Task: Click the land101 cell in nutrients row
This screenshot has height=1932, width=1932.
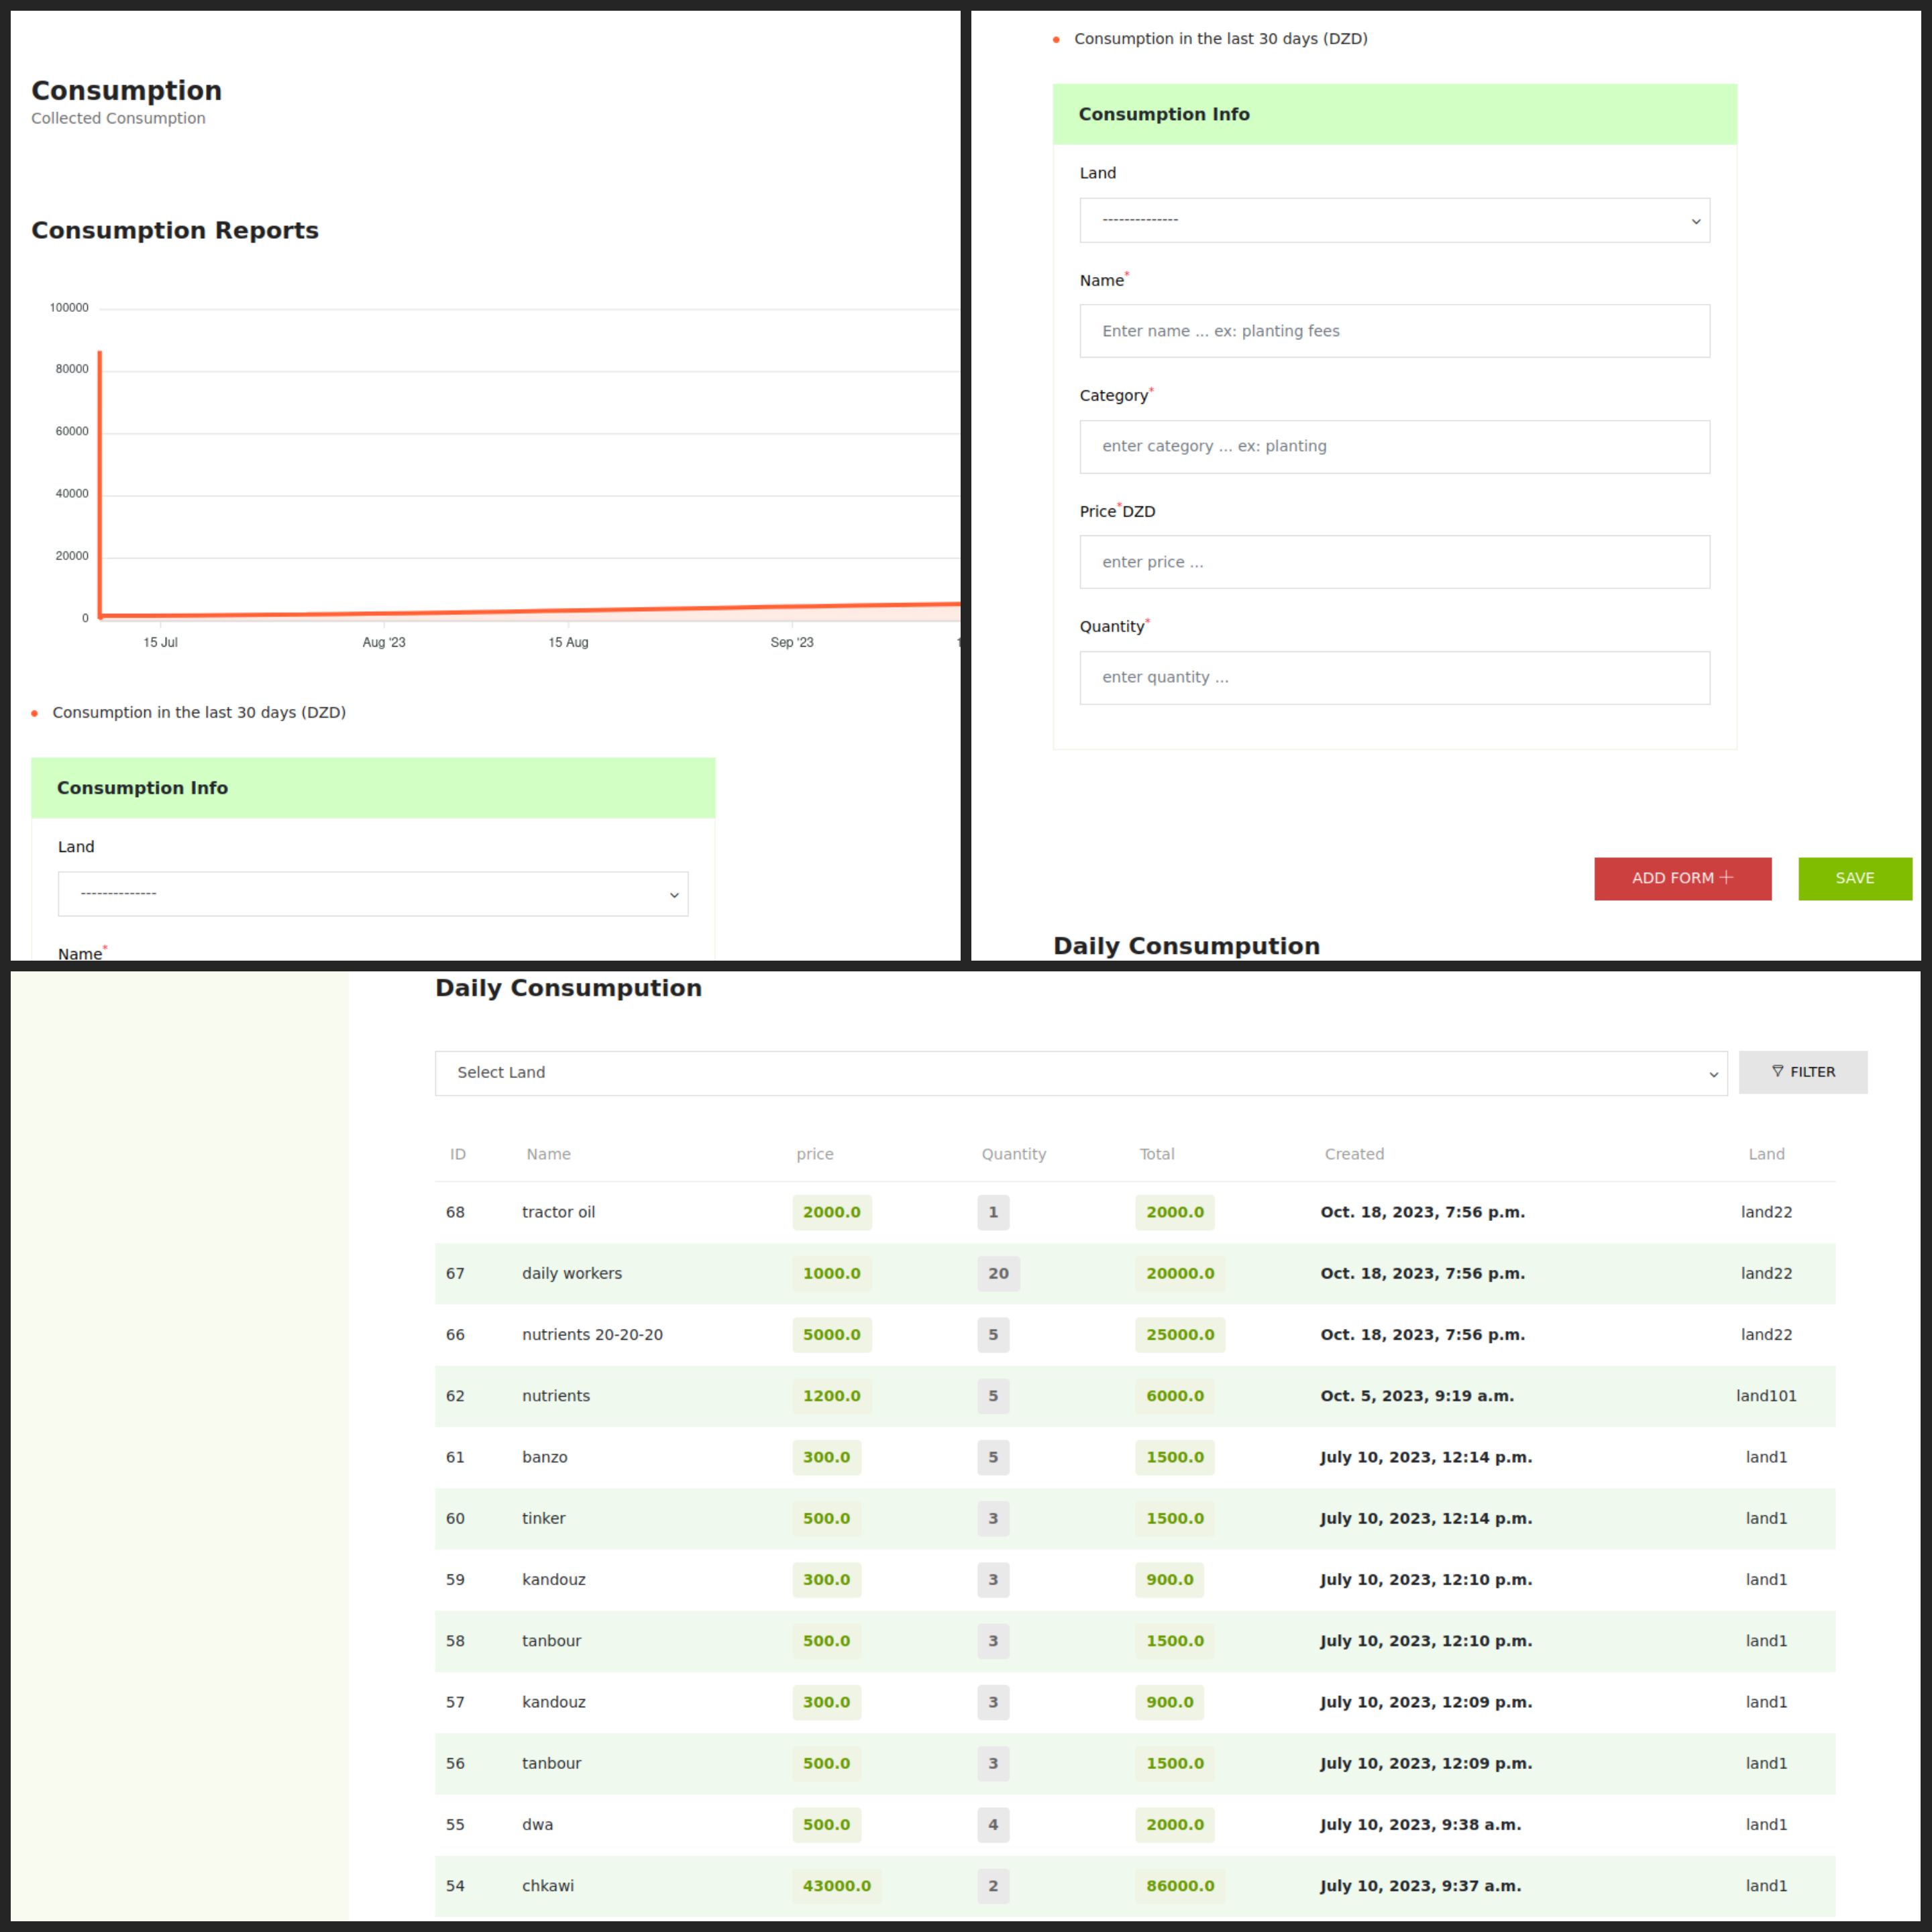Action: (x=1765, y=1396)
